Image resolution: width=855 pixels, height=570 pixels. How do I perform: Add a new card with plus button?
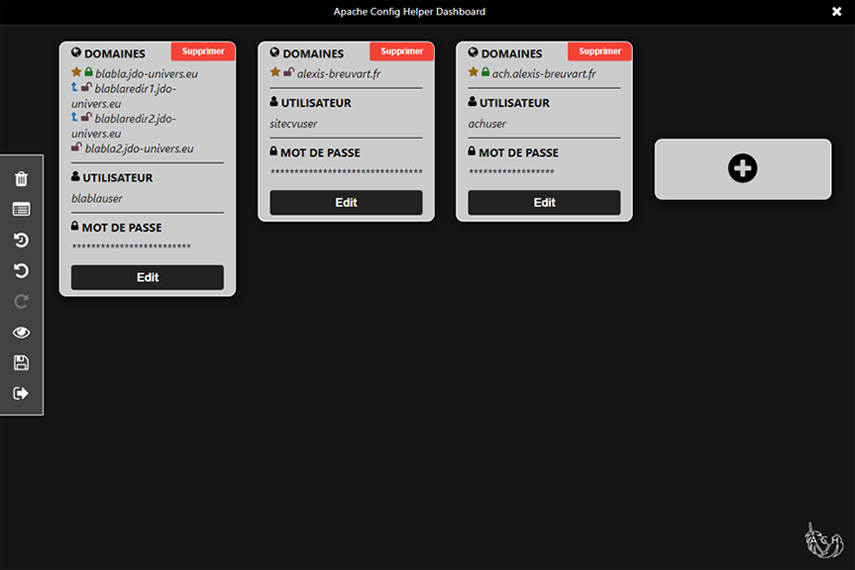pyautogui.click(x=742, y=169)
